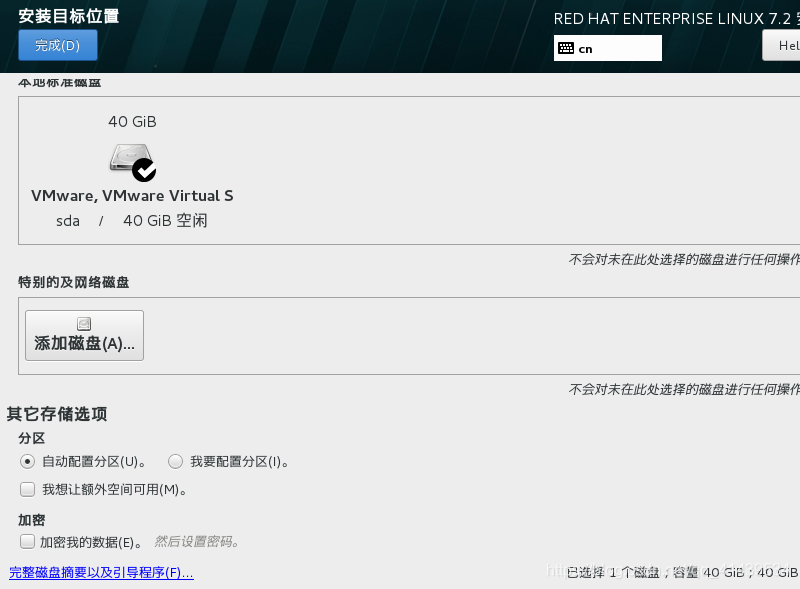Open the cn keyboard layout field
The image size is (800, 589).
coord(608,48)
